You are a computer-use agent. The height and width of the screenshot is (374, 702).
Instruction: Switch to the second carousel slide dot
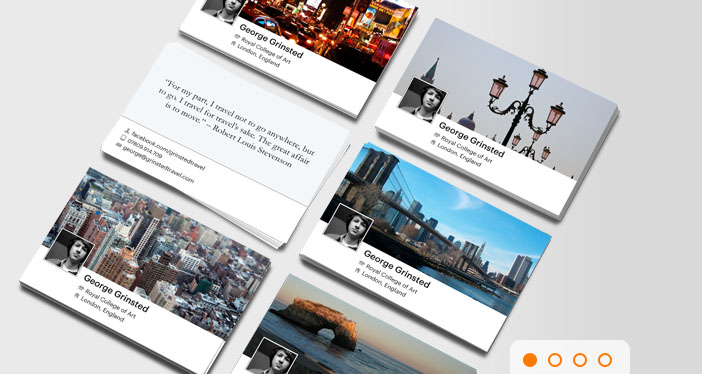pos(555,360)
